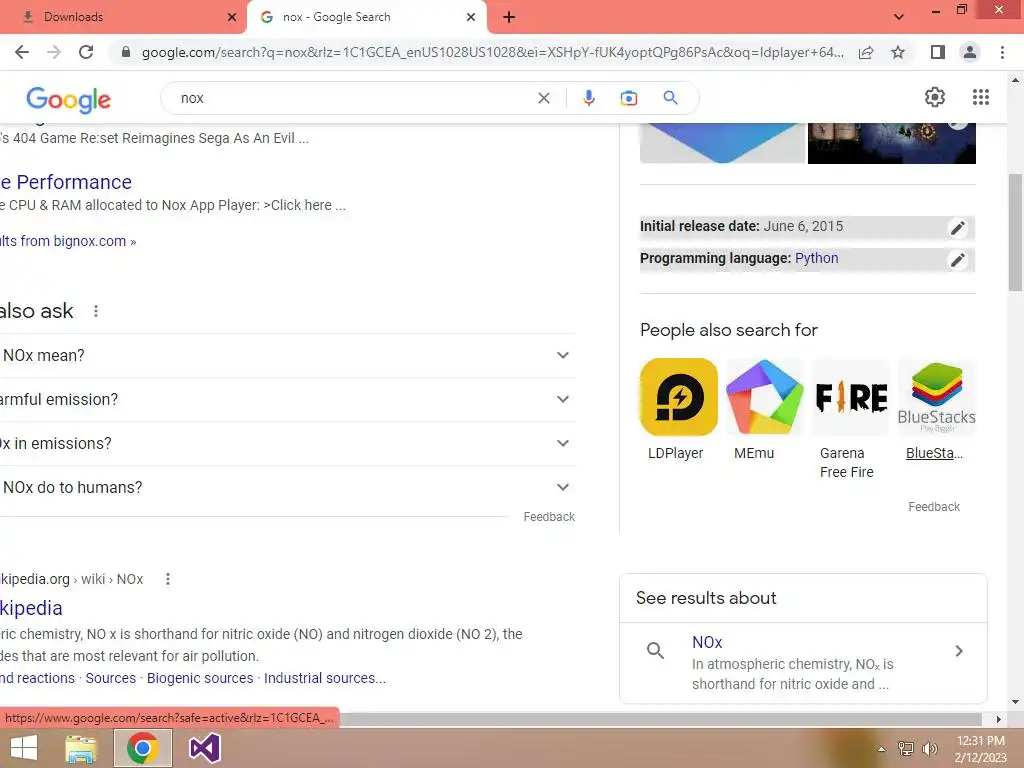Open the Industrial sources sitelink
This screenshot has height=768, width=1024.
[325, 678]
